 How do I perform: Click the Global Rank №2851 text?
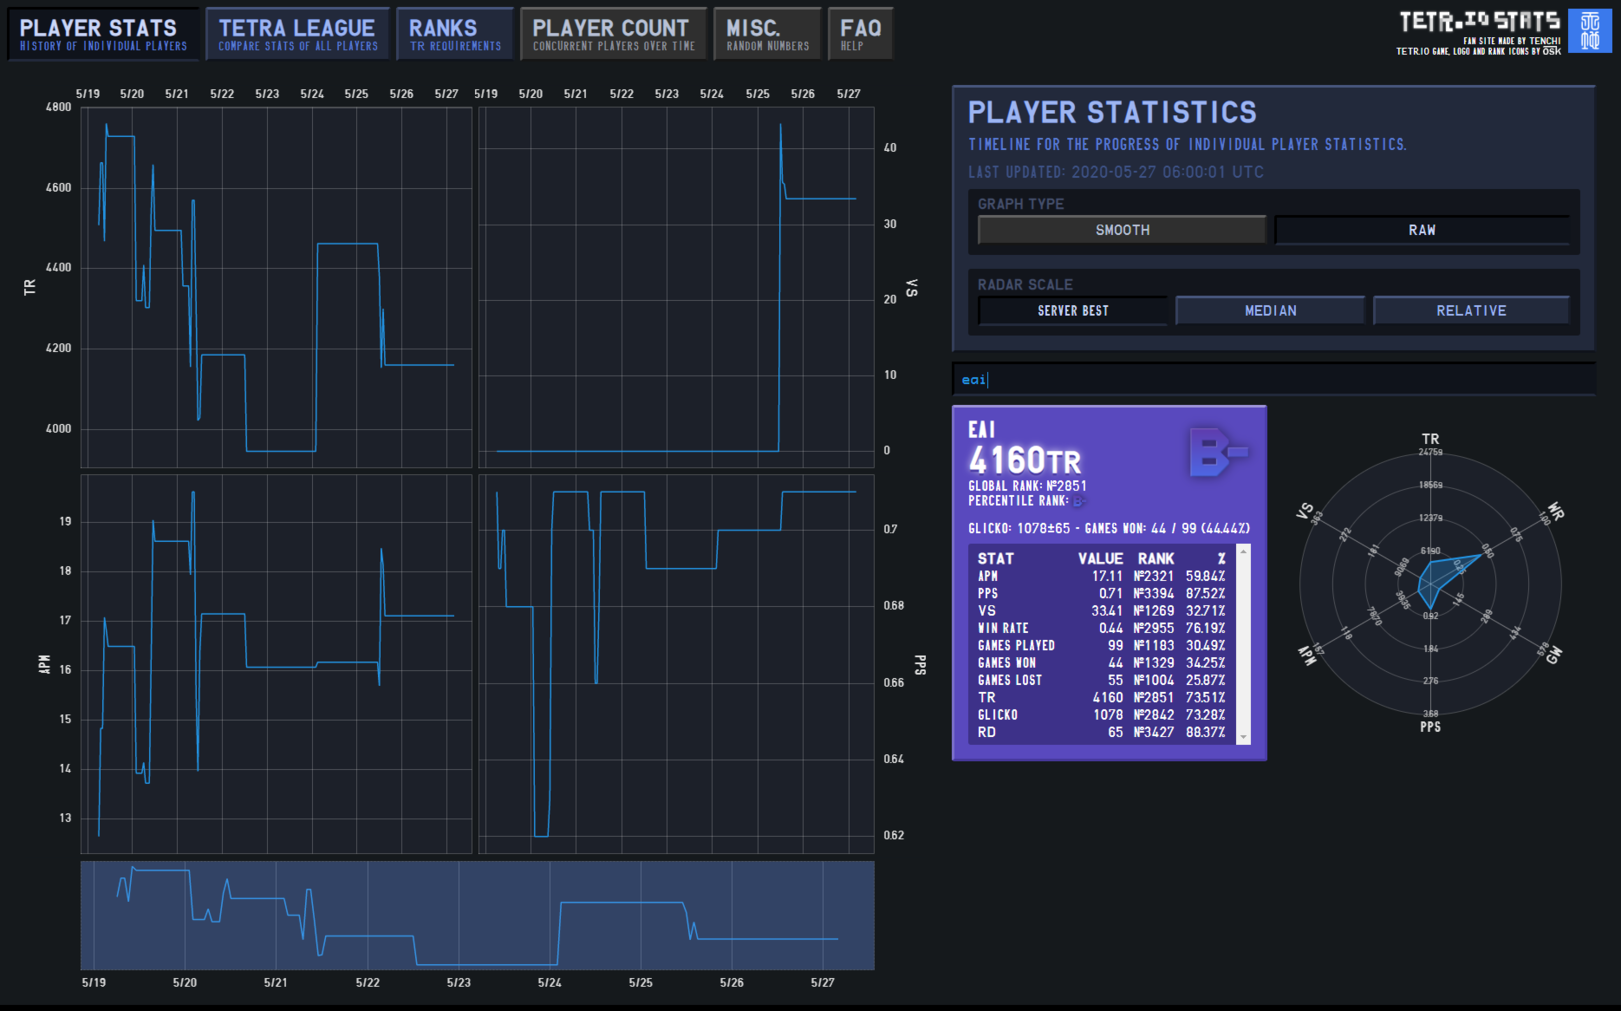pos(1027,486)
